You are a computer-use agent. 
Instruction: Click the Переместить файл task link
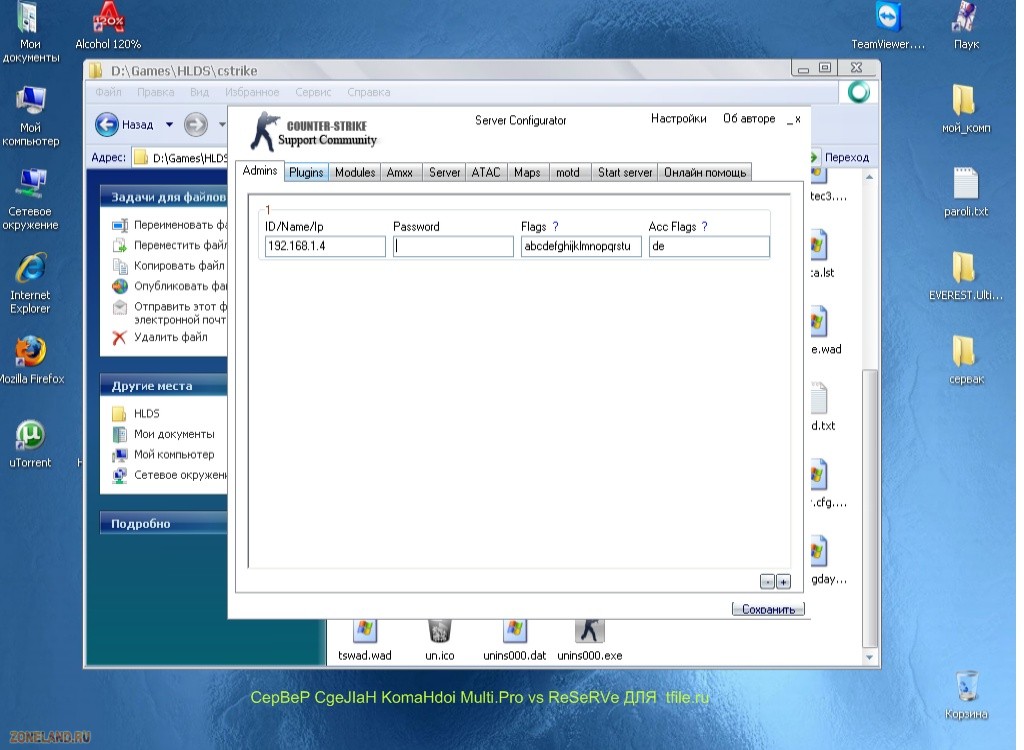tap(170, 245)
